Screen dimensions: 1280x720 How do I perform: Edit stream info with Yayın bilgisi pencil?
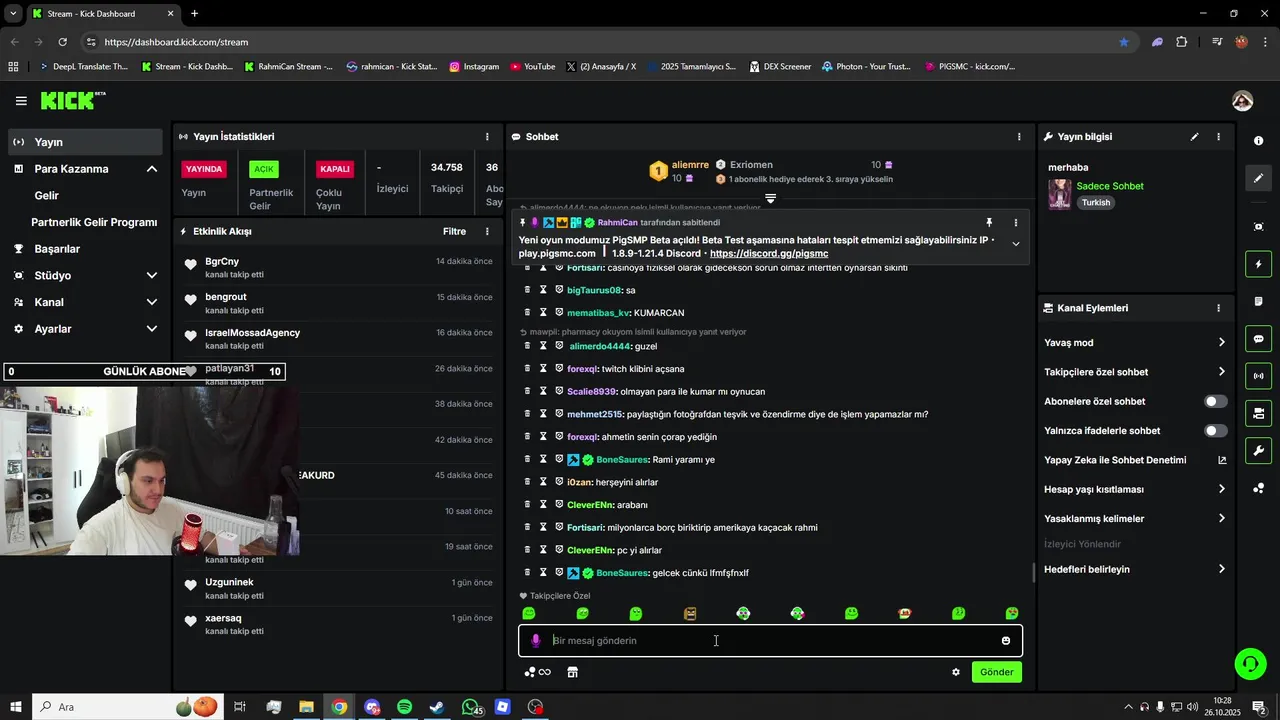tap(1194, 137)
